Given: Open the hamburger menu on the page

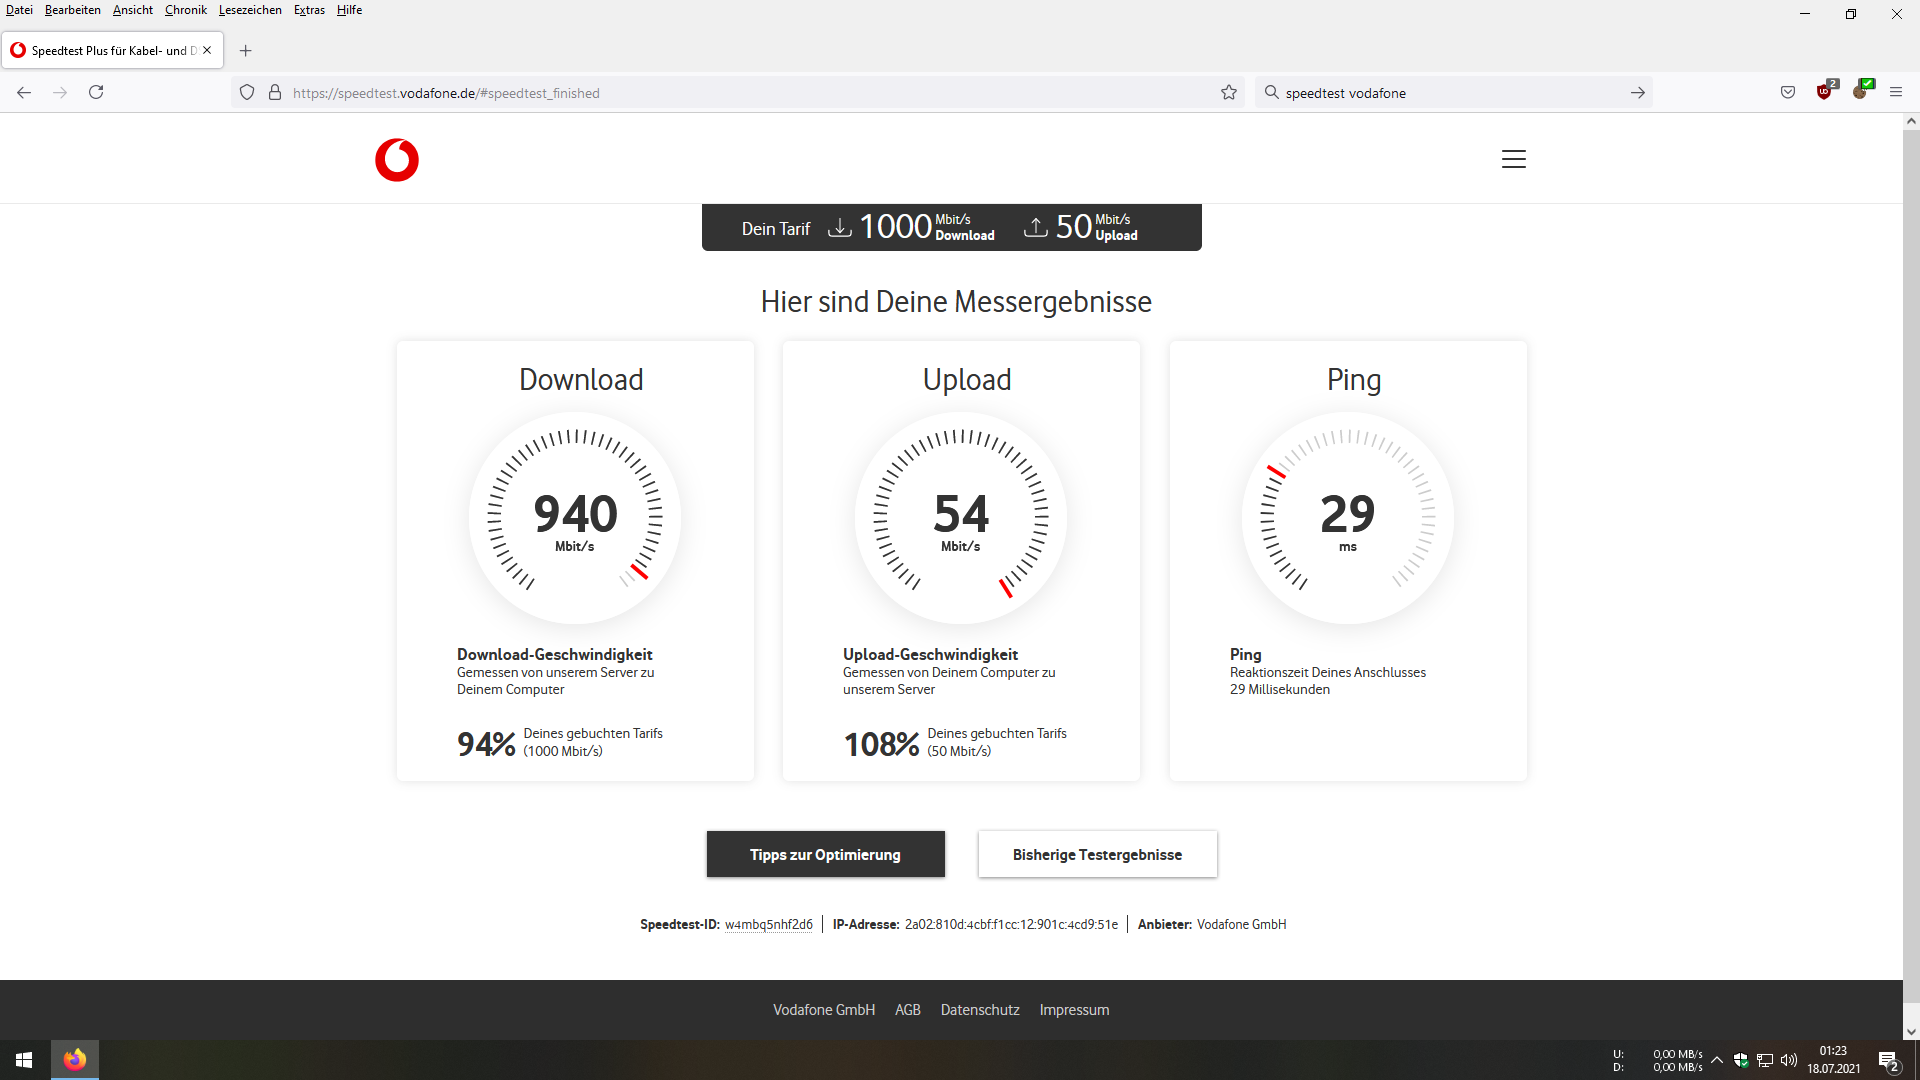Looking at the screenshot, I should (1513, 159).
